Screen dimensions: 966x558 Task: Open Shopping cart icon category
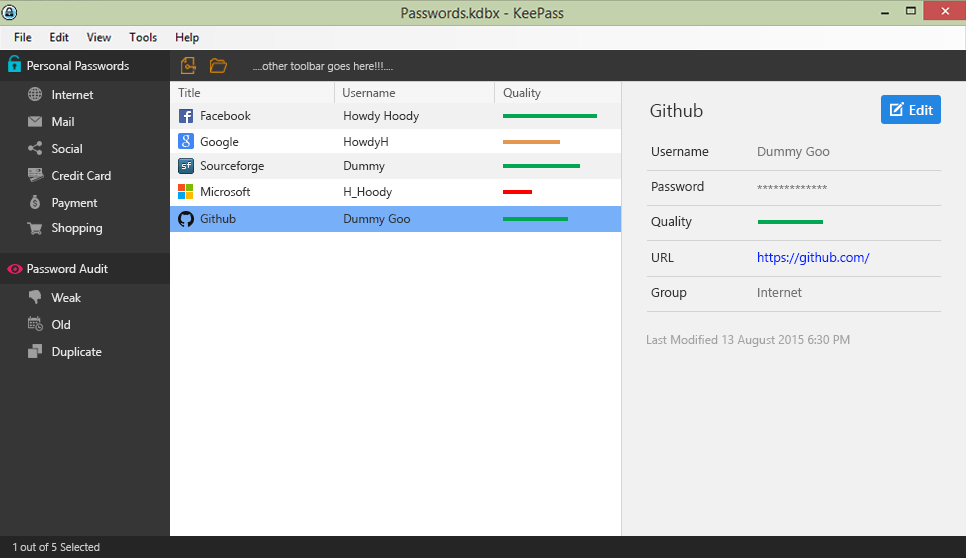pyautogui.click(x=35, y=228)
